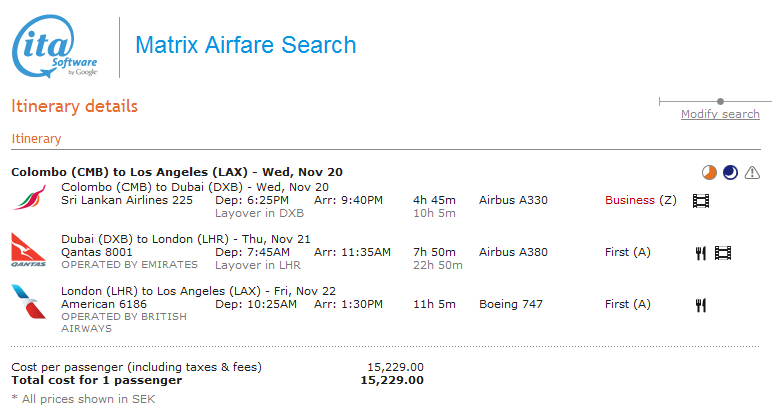Click the film icon on the Qantas 8001 flight
The width and height of the screenshot is (772, 406).
click(x=723, y=253)
